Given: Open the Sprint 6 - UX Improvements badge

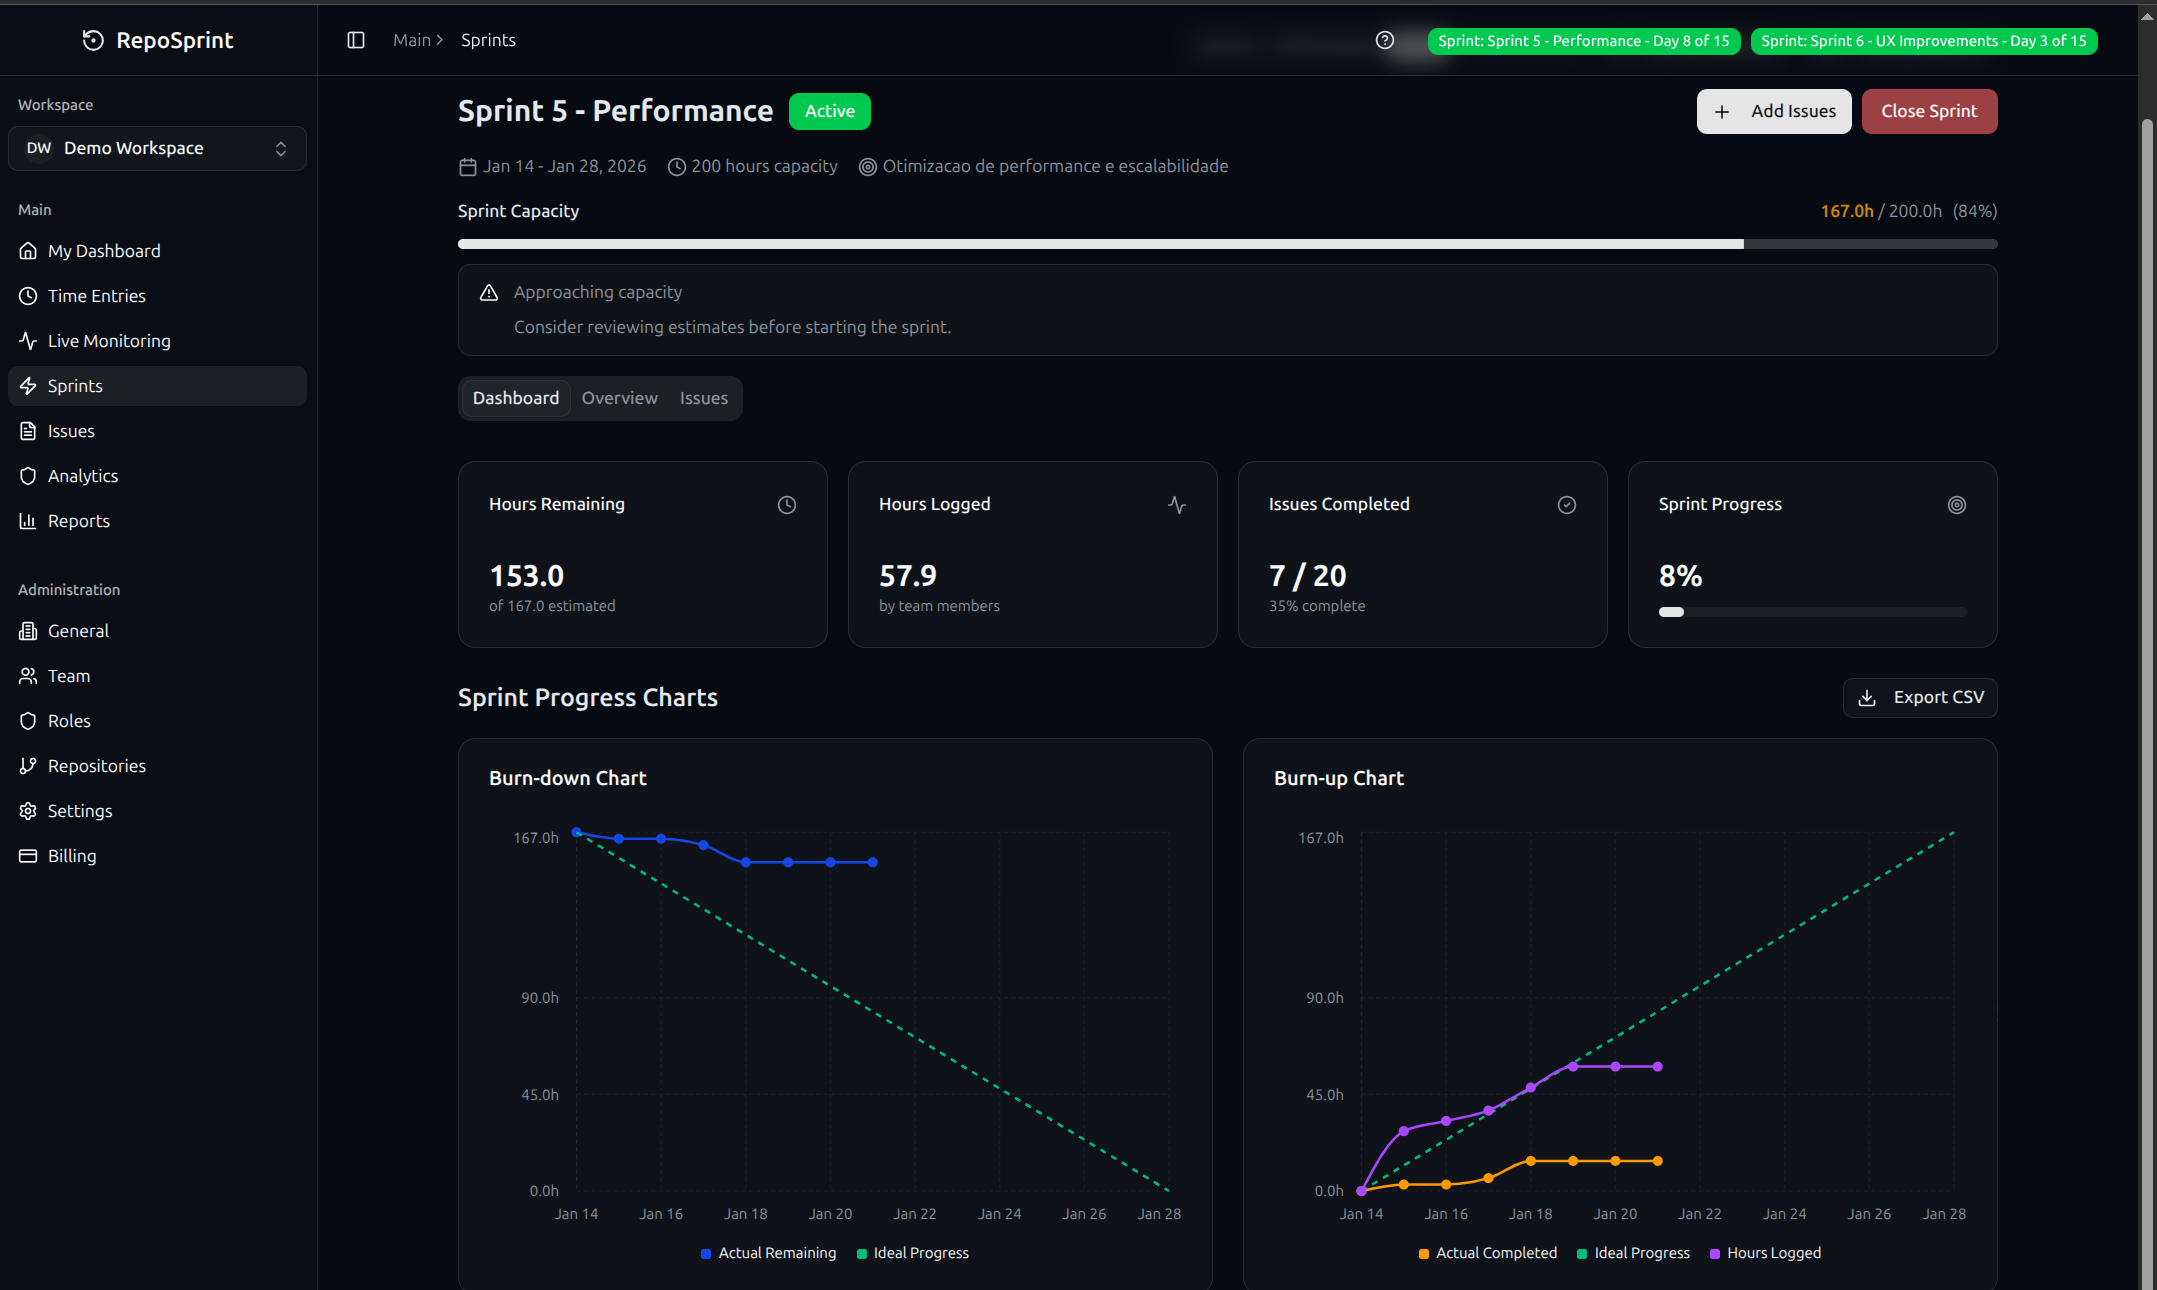Looking at the screenshot, I should [1923, 41].
